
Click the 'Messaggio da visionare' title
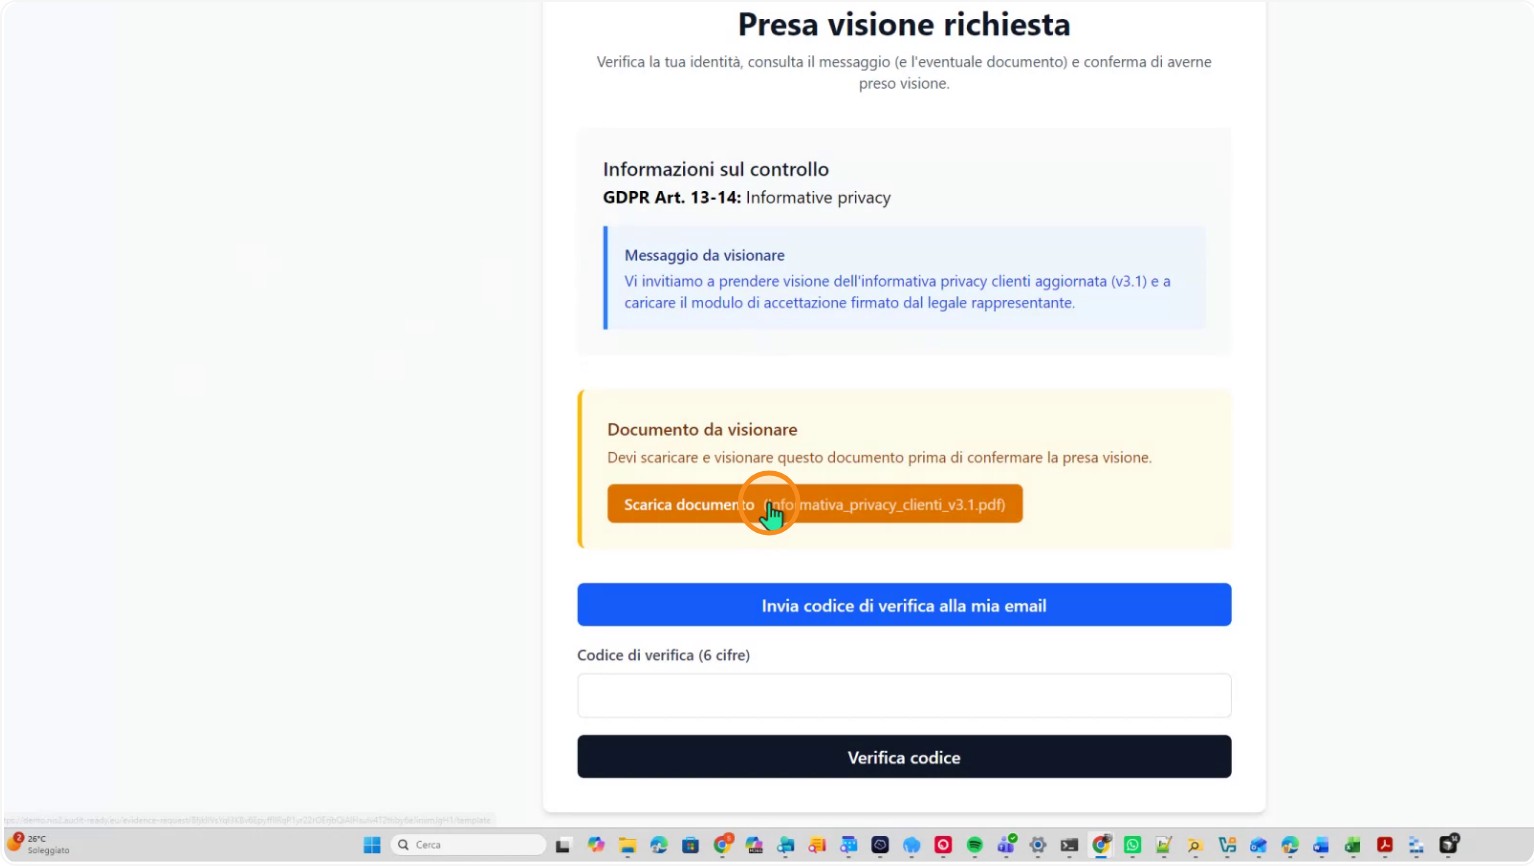tap(705, 255)
